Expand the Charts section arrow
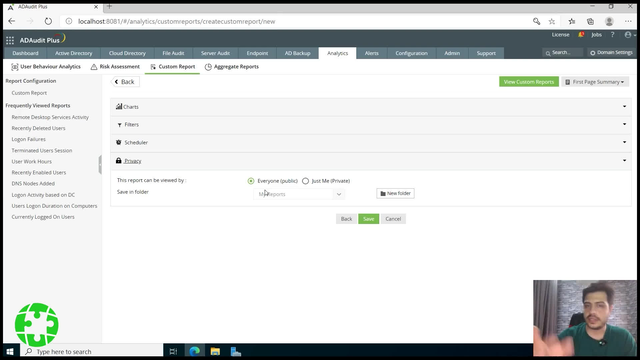Image resolution: width=640 pixels, height=360 pixels. [x=624, y=107]
